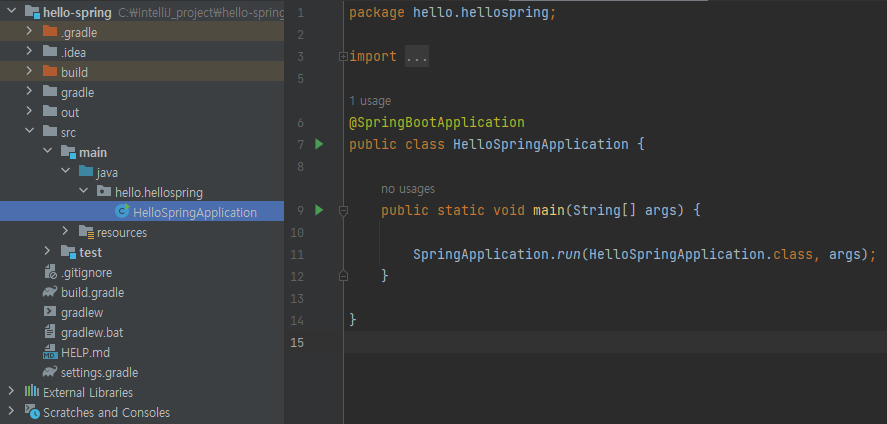Expand the out folder chevron
This screenshot has height=424, width=887.
pyautogui.click(x=29, y=112)
